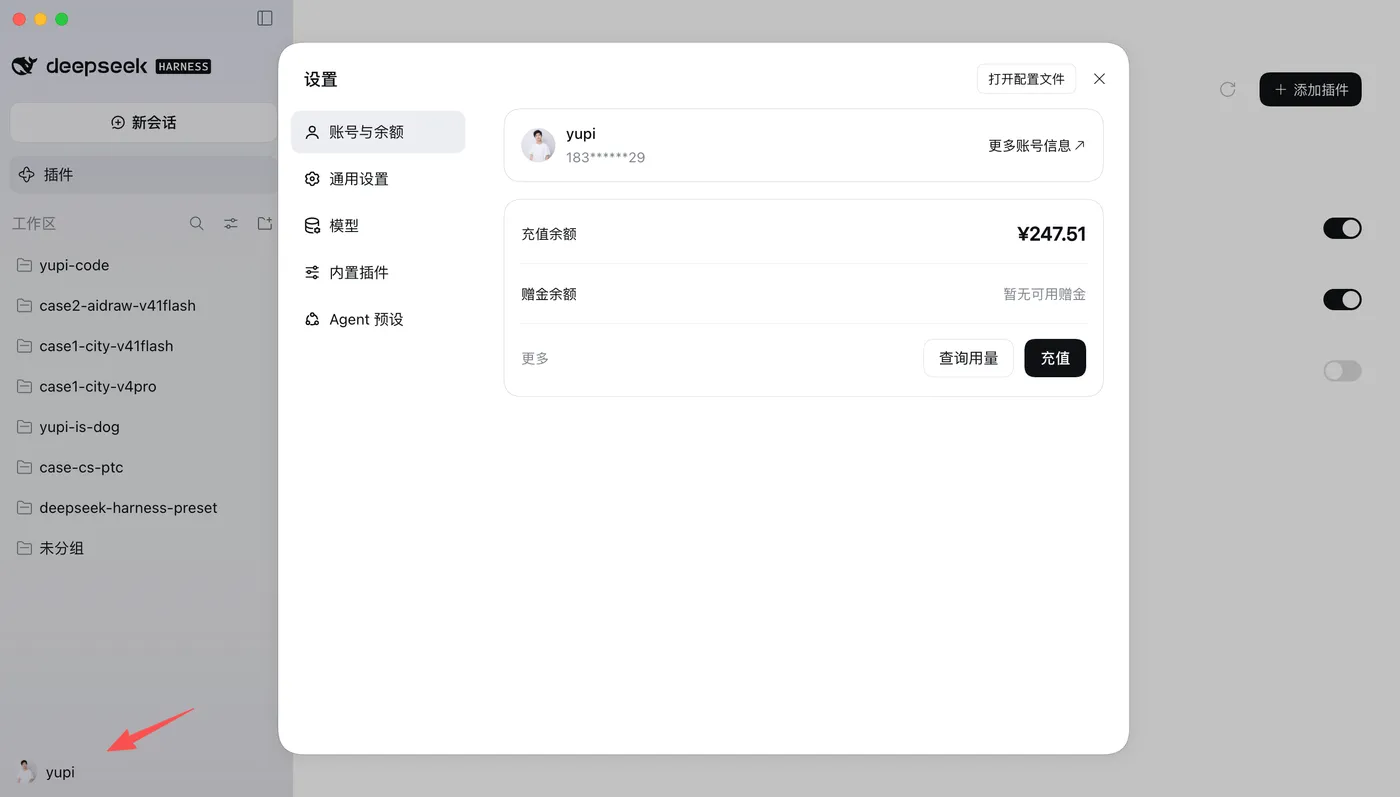1400x797 pixels.
Task: Enable the third disabled plugin switch
Action: (1342, 371)
